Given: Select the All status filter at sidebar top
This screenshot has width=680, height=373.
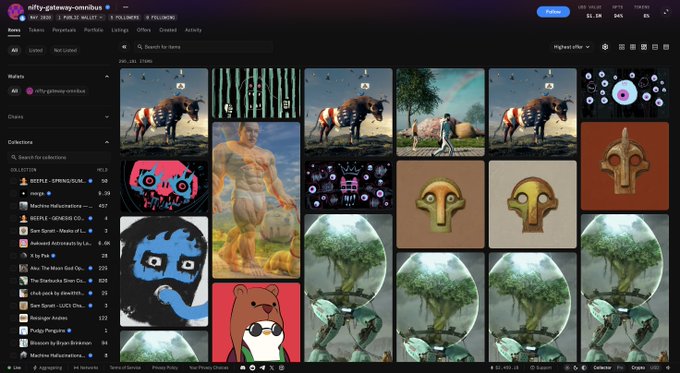Looking at the screenshot, I should click(14, 50).
